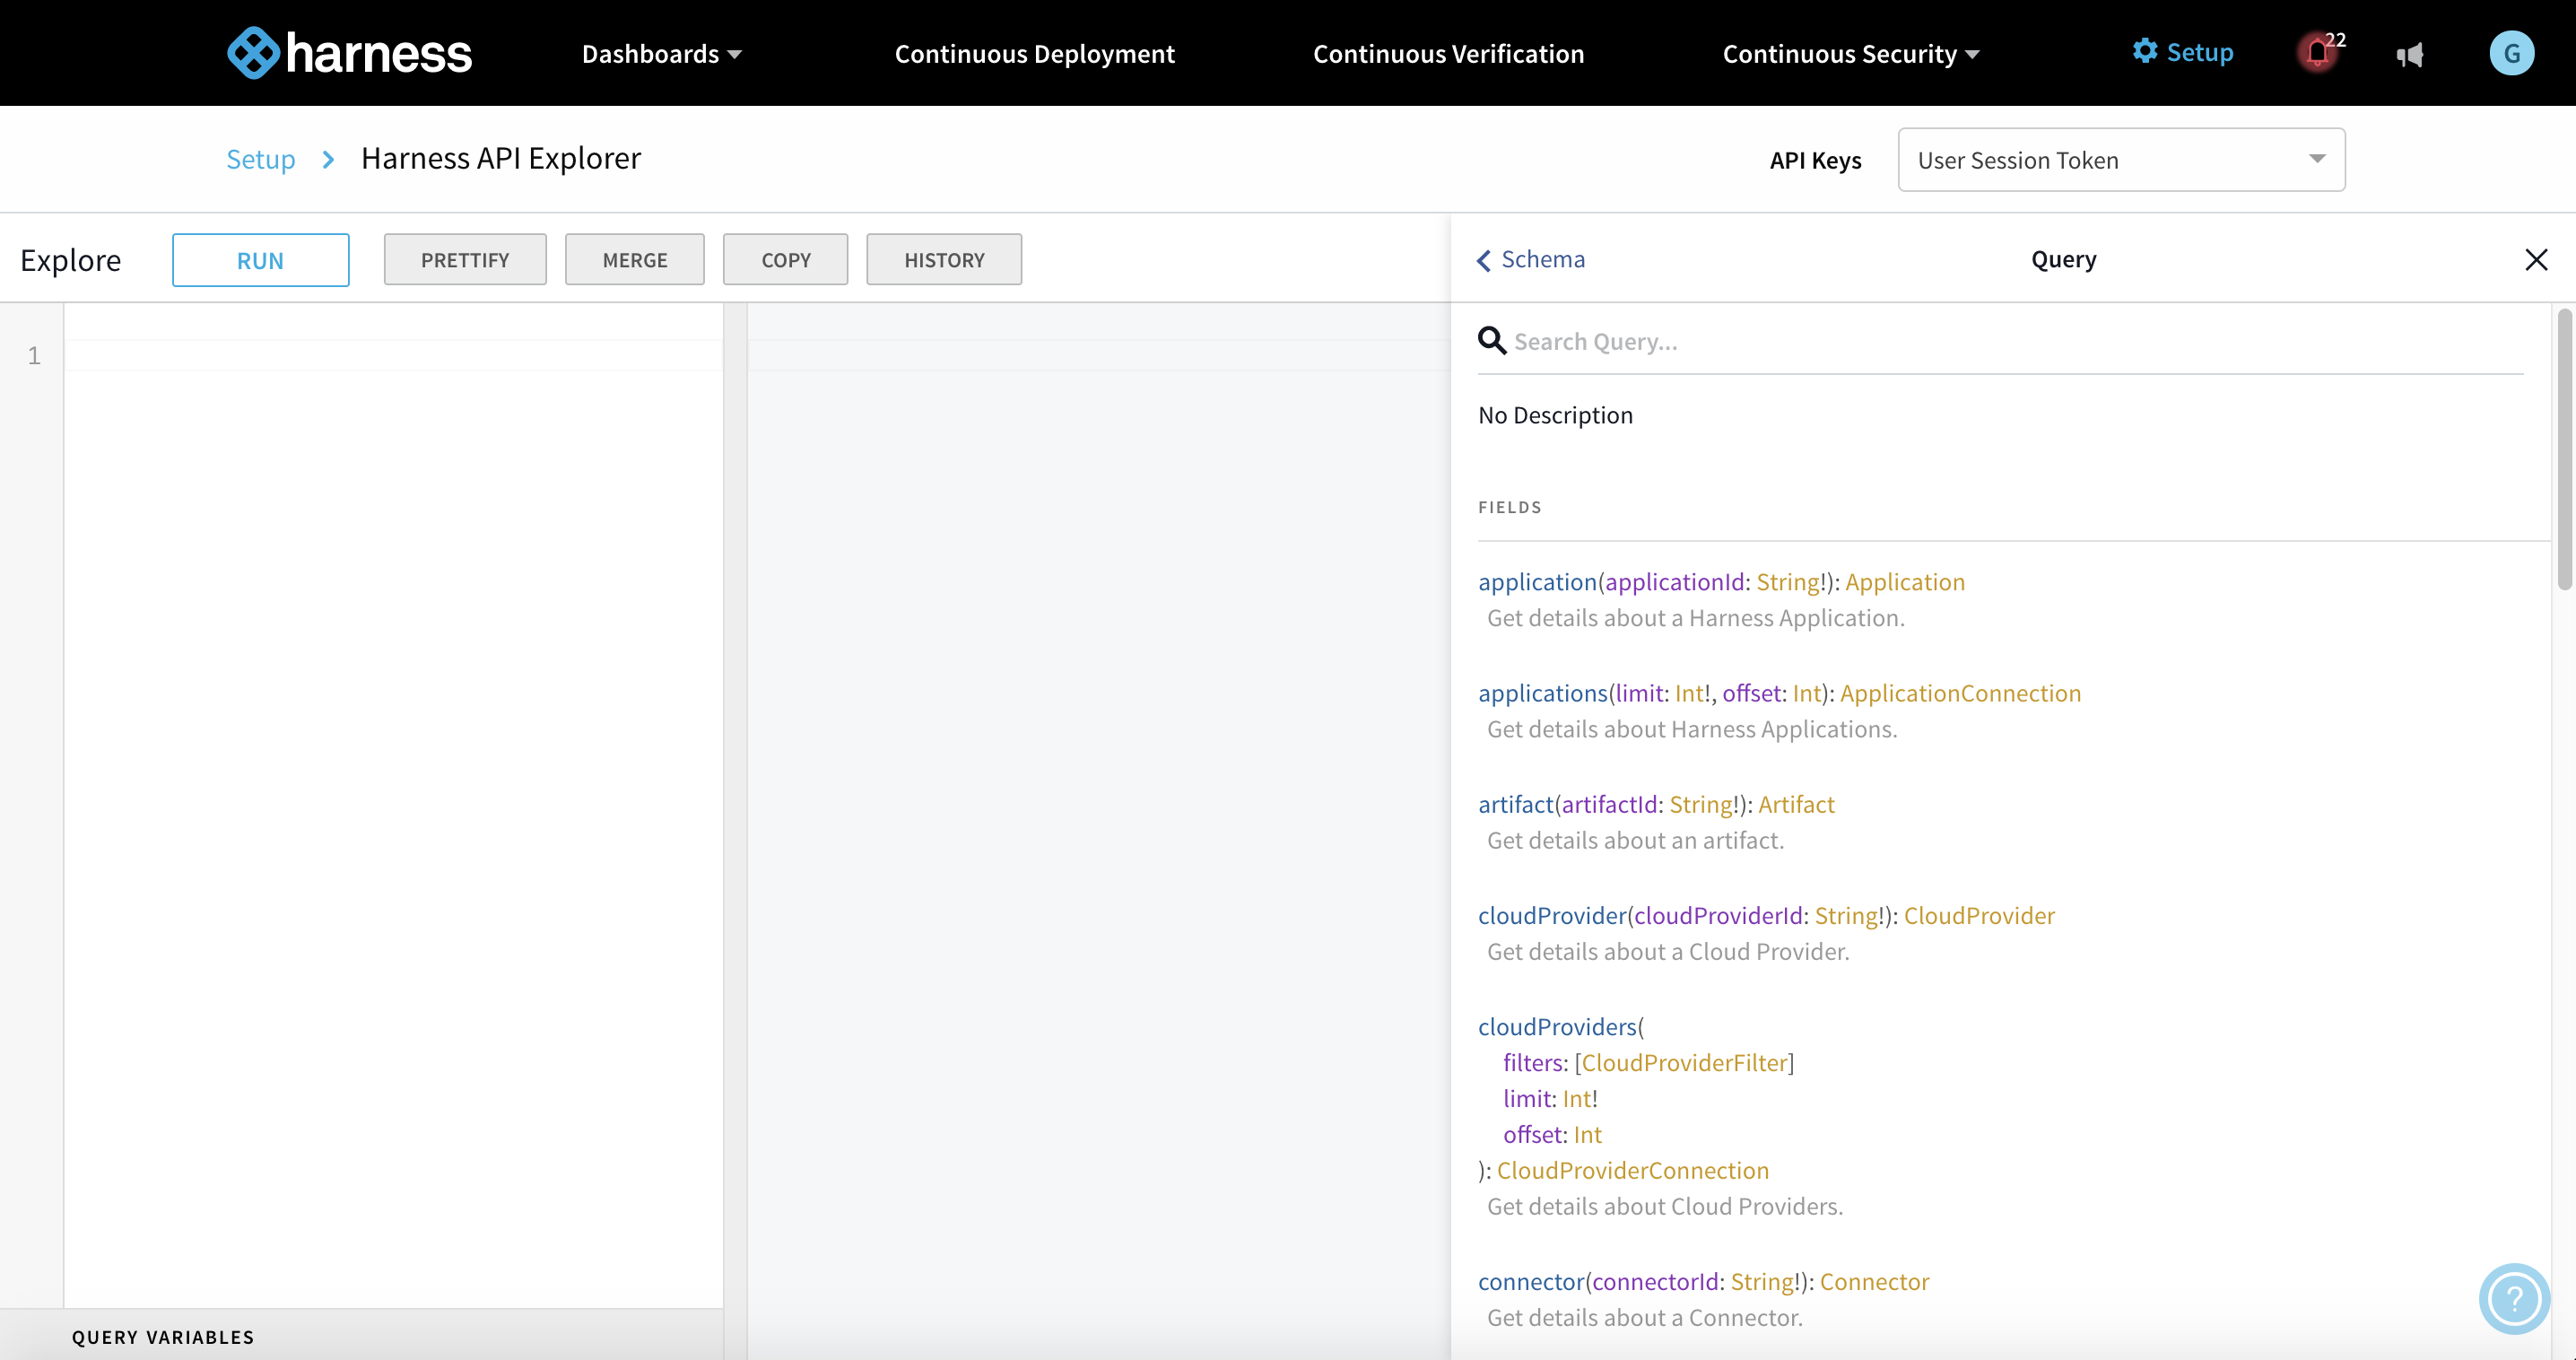This screenshot has width=2576, height=1360.
Task: Click the help question mark bubble
Action: point(2513,1298)
